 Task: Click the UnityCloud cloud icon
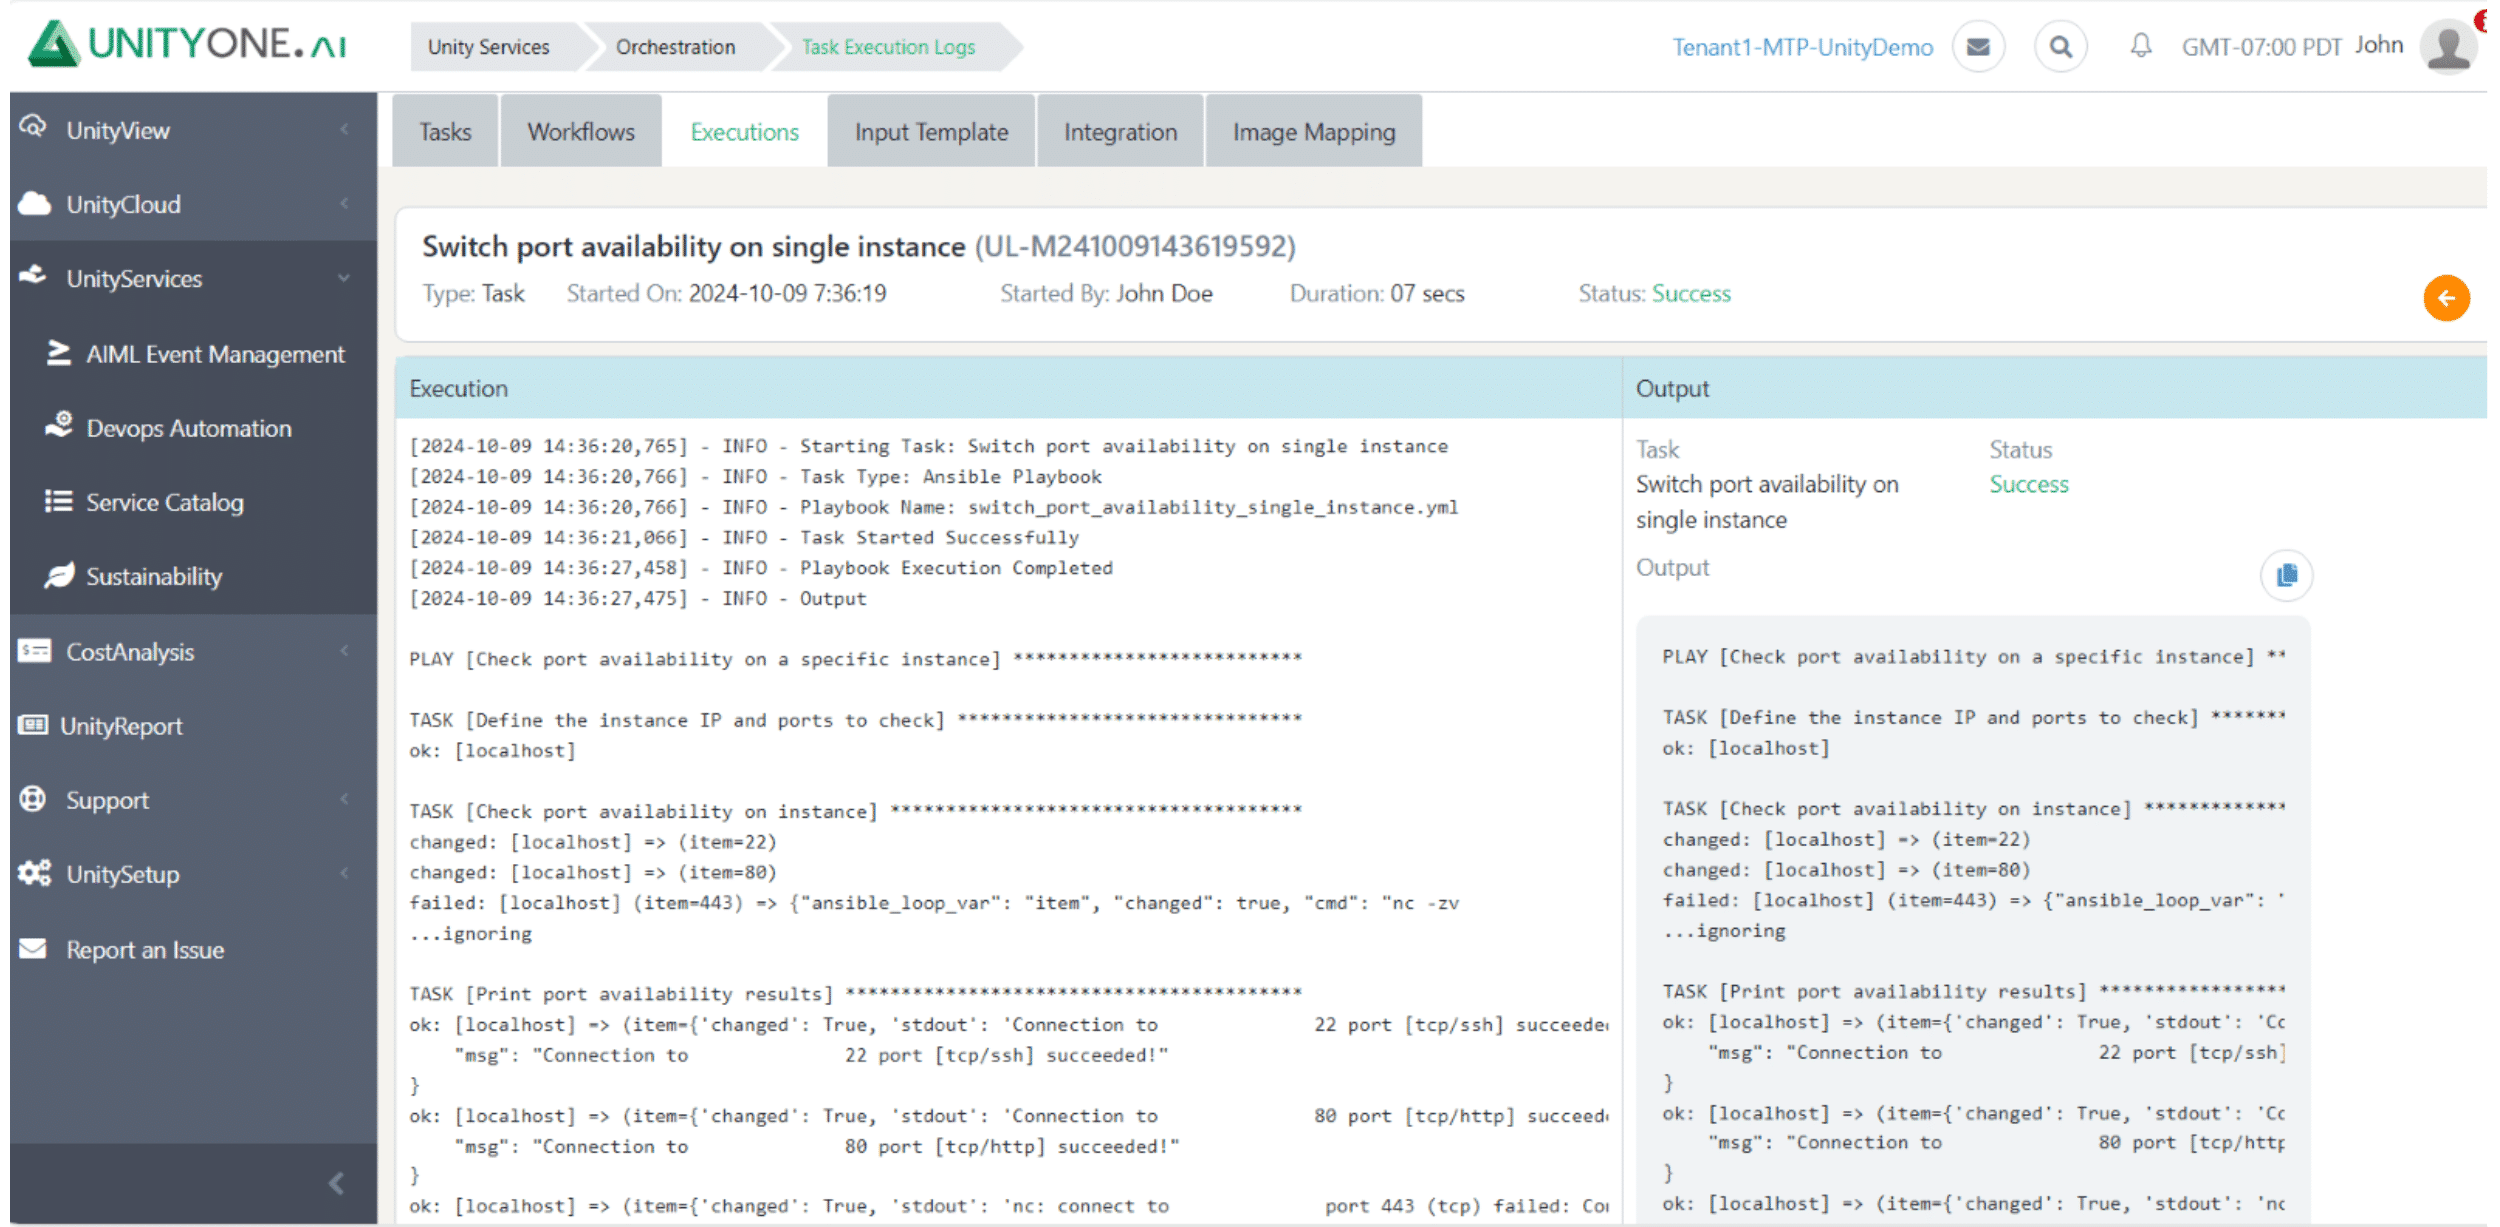coord(34,203)
